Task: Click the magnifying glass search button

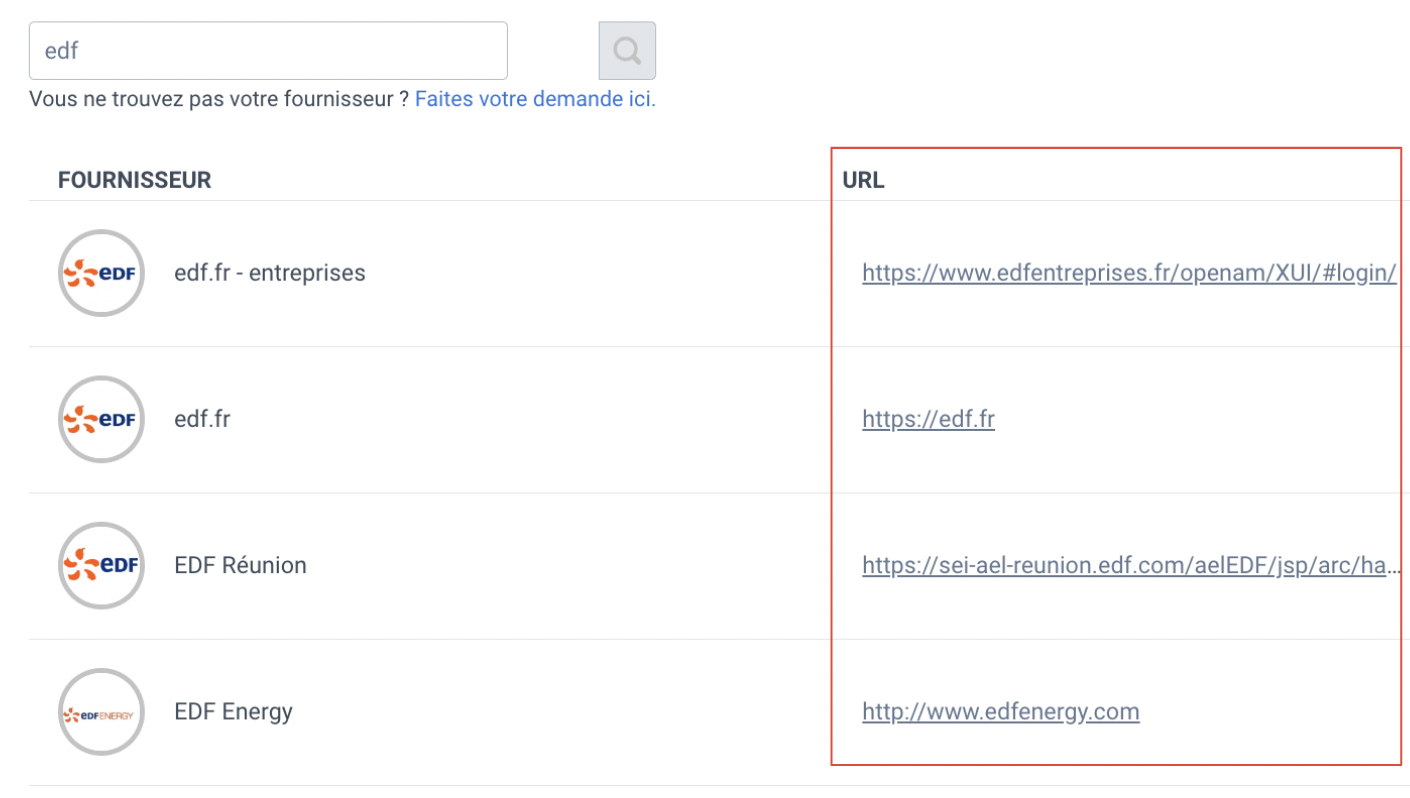Action: pos(627,50)
